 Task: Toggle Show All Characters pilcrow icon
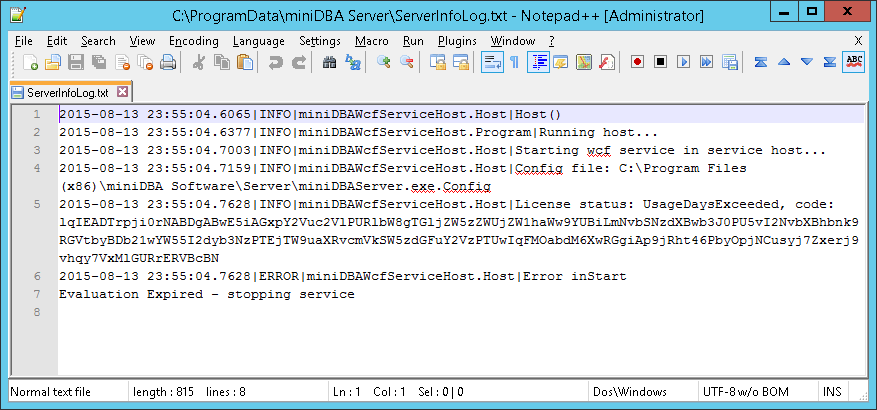tap(515, 62)
